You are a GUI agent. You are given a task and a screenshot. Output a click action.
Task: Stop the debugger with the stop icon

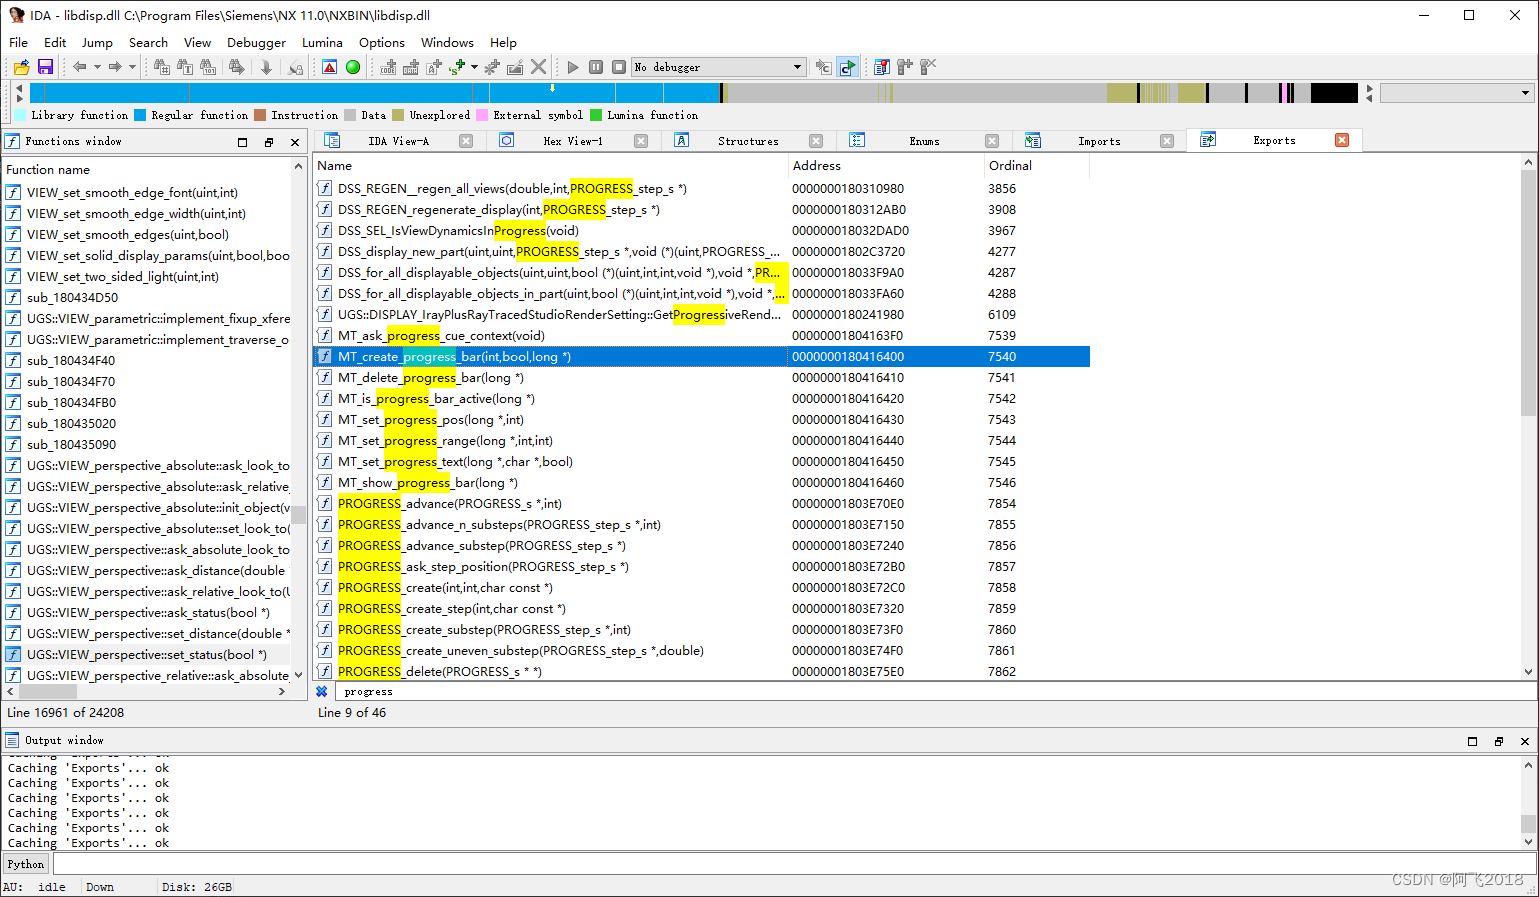coord(618,66)
